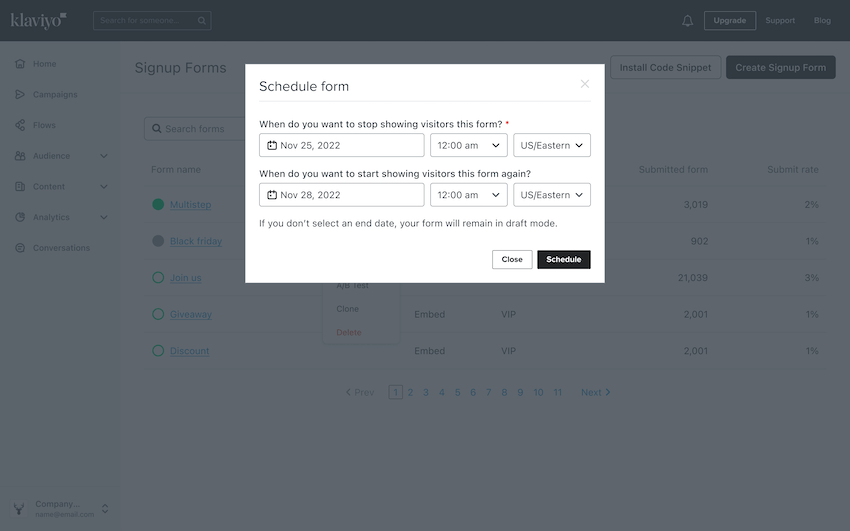Open the company account switcher arrows
This screenshot has height=531, width=850.
pos(105,509)
